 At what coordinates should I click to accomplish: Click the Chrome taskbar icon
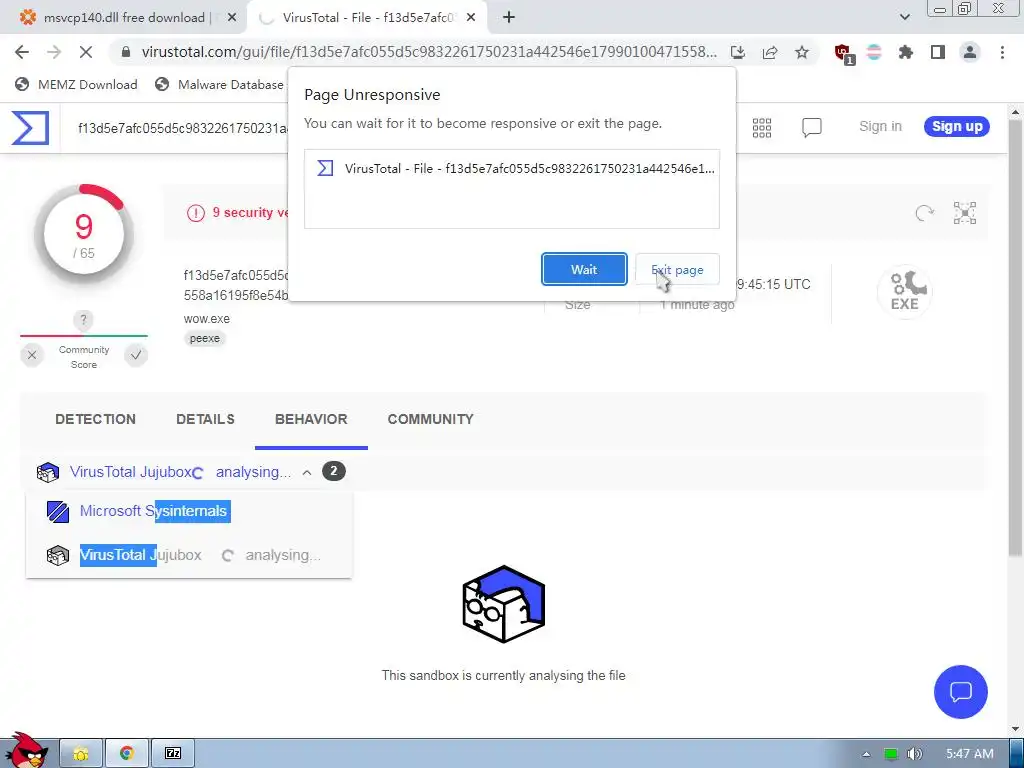pyautogui.click(x=127, y=754)
